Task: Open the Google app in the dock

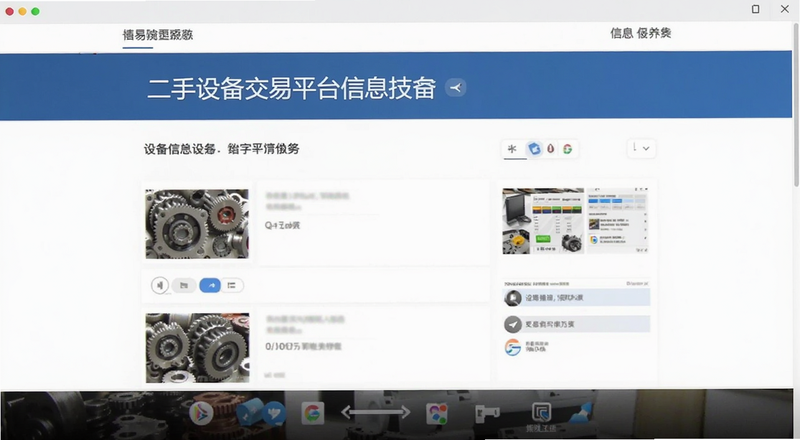Action: point(312,412)
